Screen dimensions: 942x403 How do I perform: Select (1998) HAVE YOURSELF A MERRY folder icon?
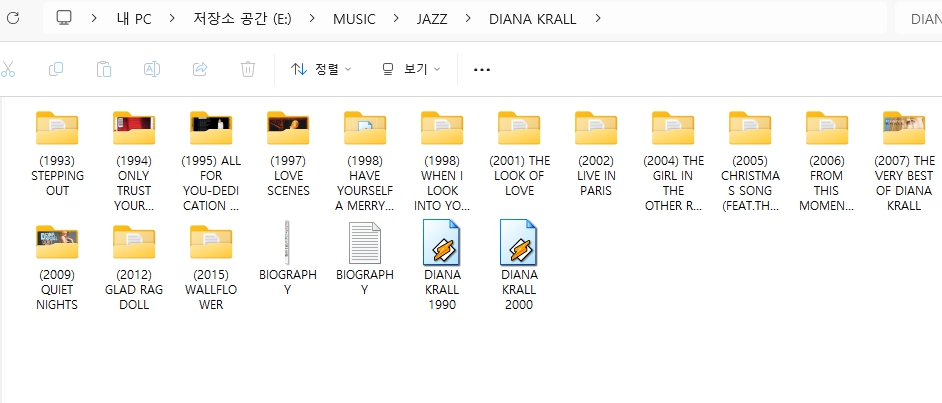[365, 128]
